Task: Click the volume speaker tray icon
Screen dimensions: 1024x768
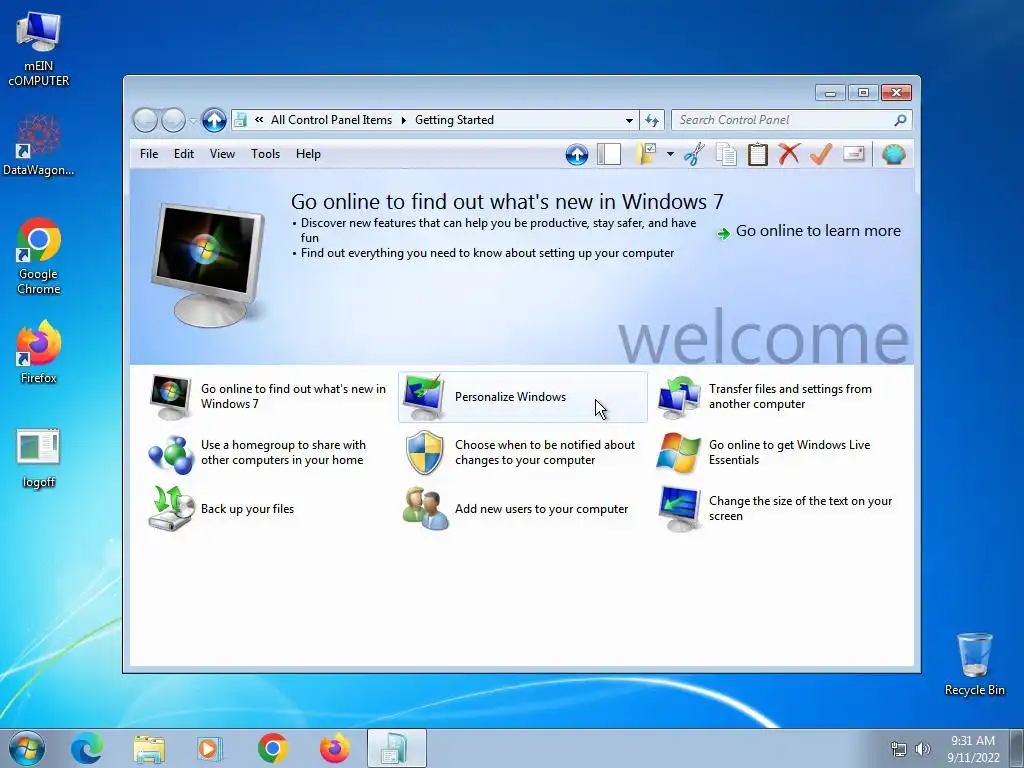Action: pyautogui.click(x=923, y=749)
